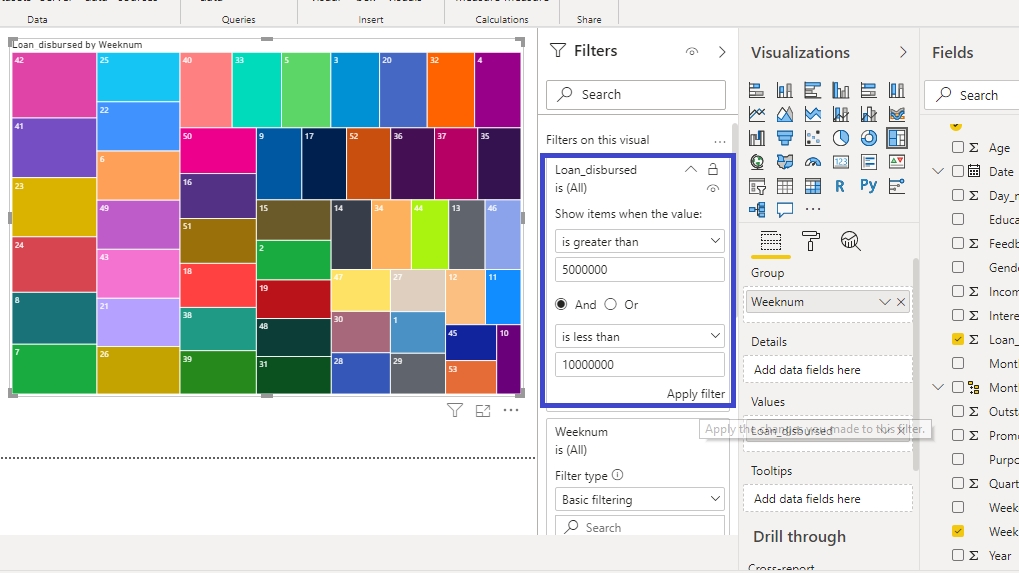Check the Age field checkbox

tap(958, 147)
